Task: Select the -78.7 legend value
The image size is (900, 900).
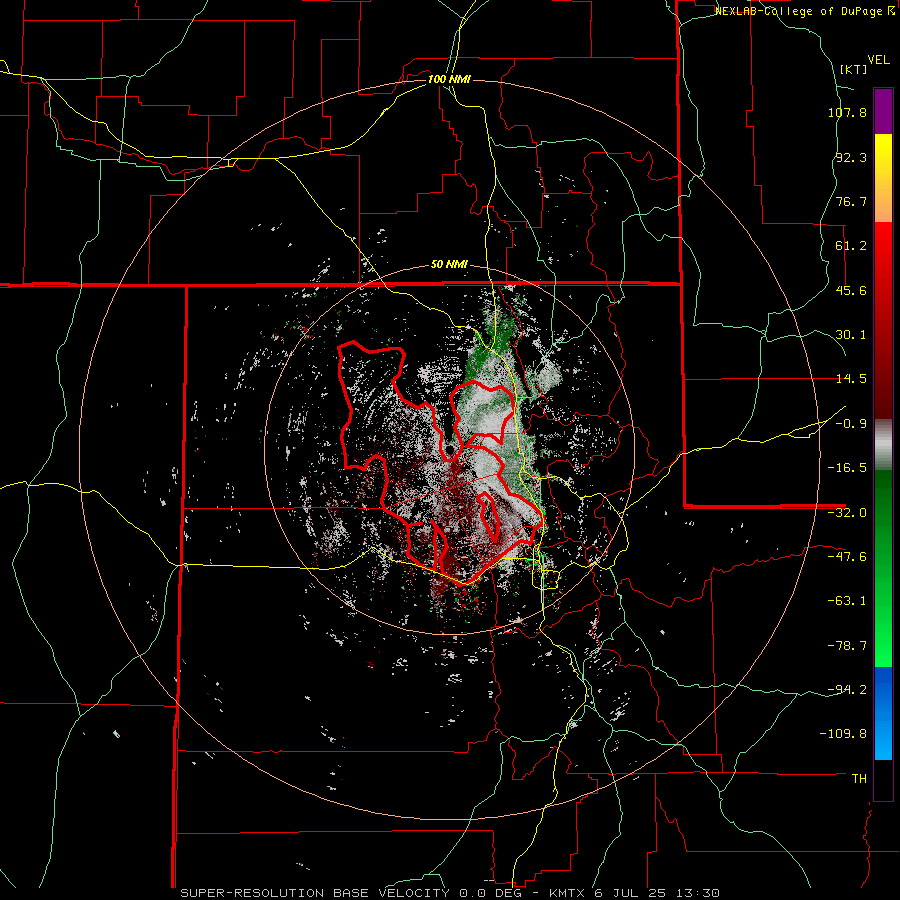Action: [847, 646]
